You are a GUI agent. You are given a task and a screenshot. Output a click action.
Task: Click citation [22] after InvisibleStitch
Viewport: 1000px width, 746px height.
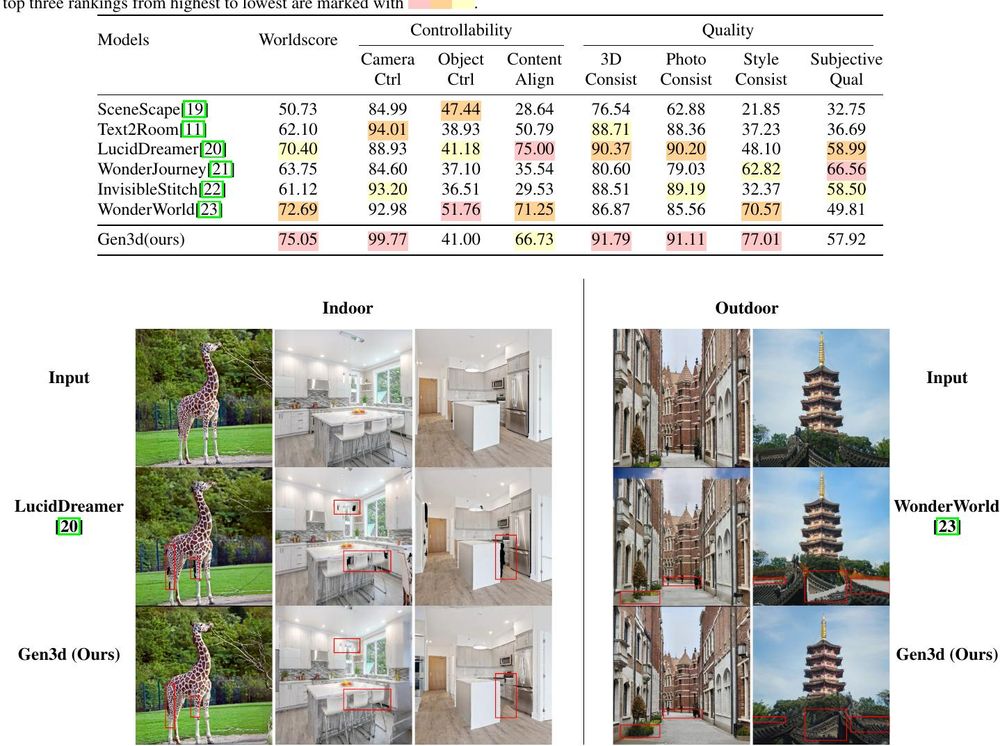(212, 189)
